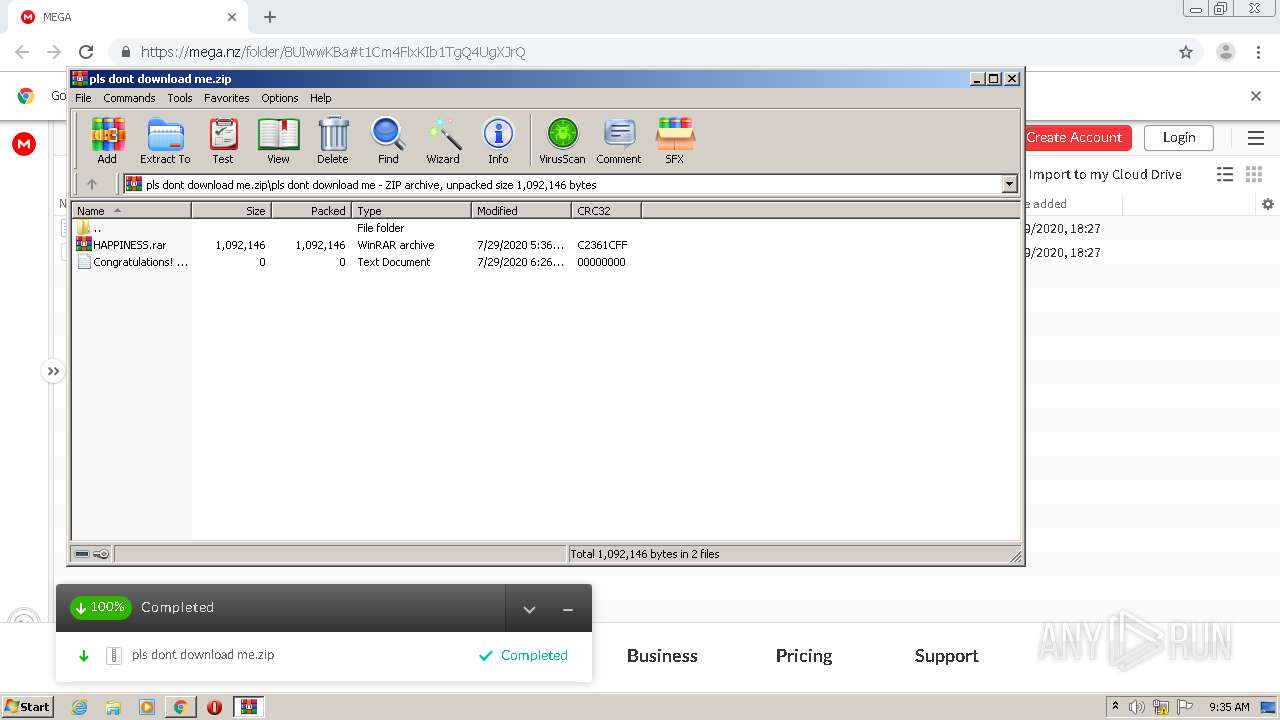1280x720 pixels.
Task: Click the Chrome address bar URL
Action: point(333,52)
